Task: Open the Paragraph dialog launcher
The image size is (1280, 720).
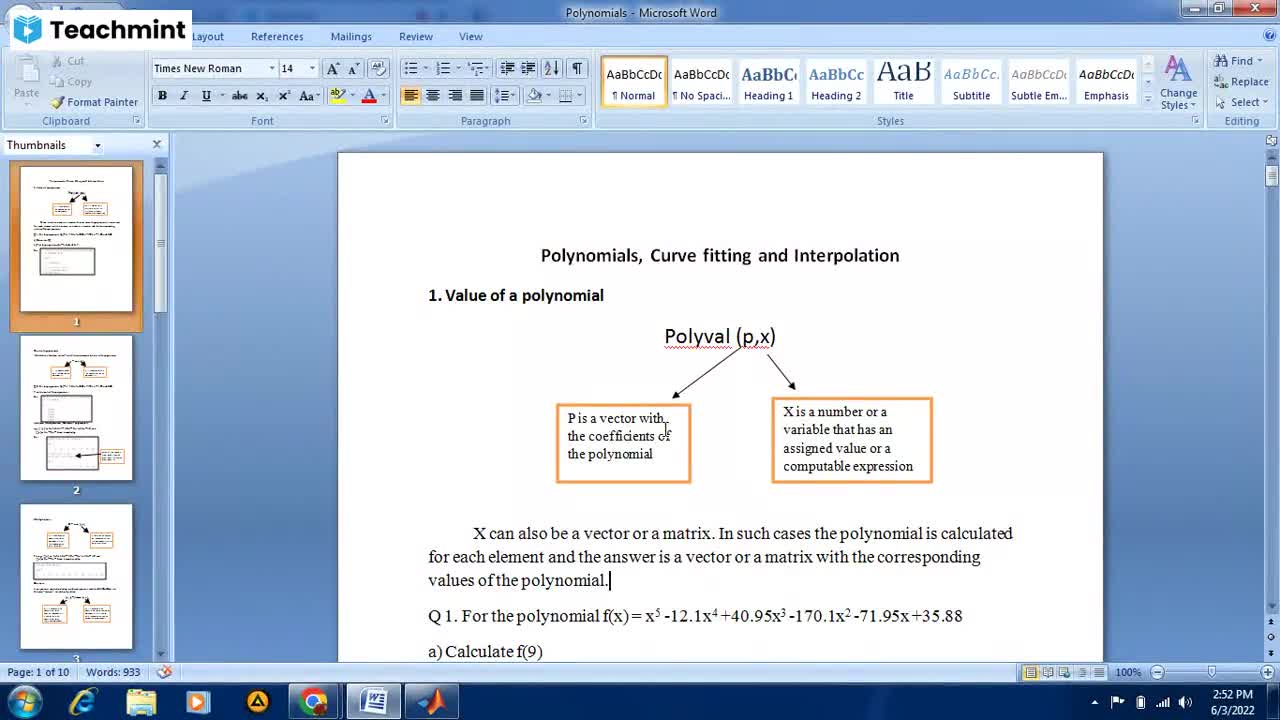Action: tap(583, 121)
